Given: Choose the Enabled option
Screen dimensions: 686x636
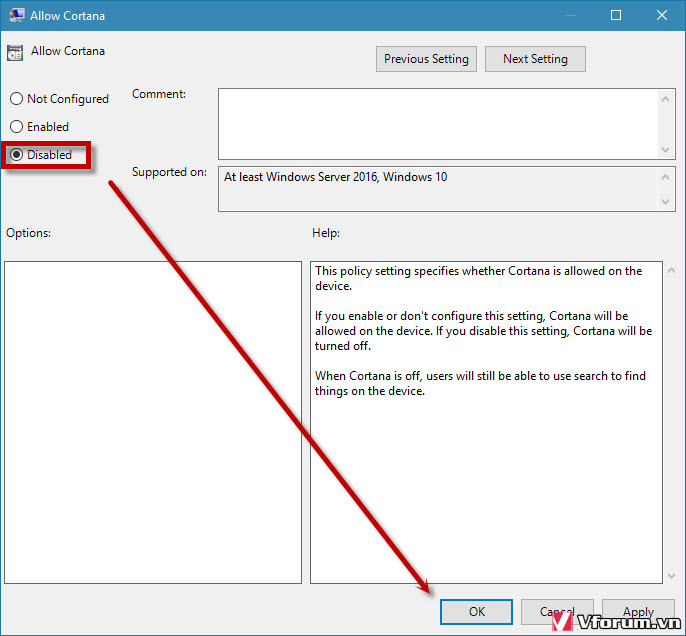Looking at the screenshot, I should (x=39, y=127).
